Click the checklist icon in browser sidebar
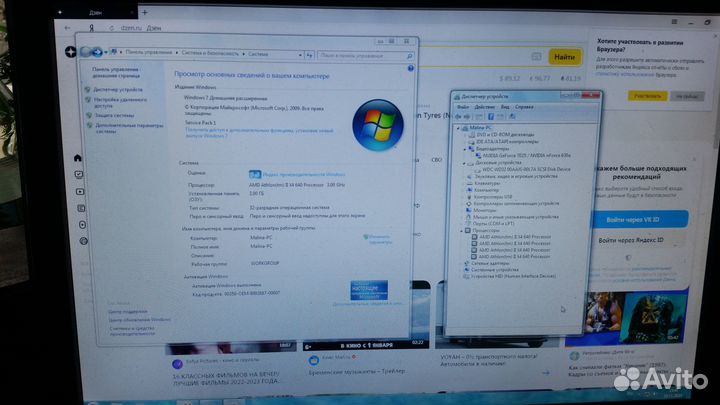 coord(79,174)
